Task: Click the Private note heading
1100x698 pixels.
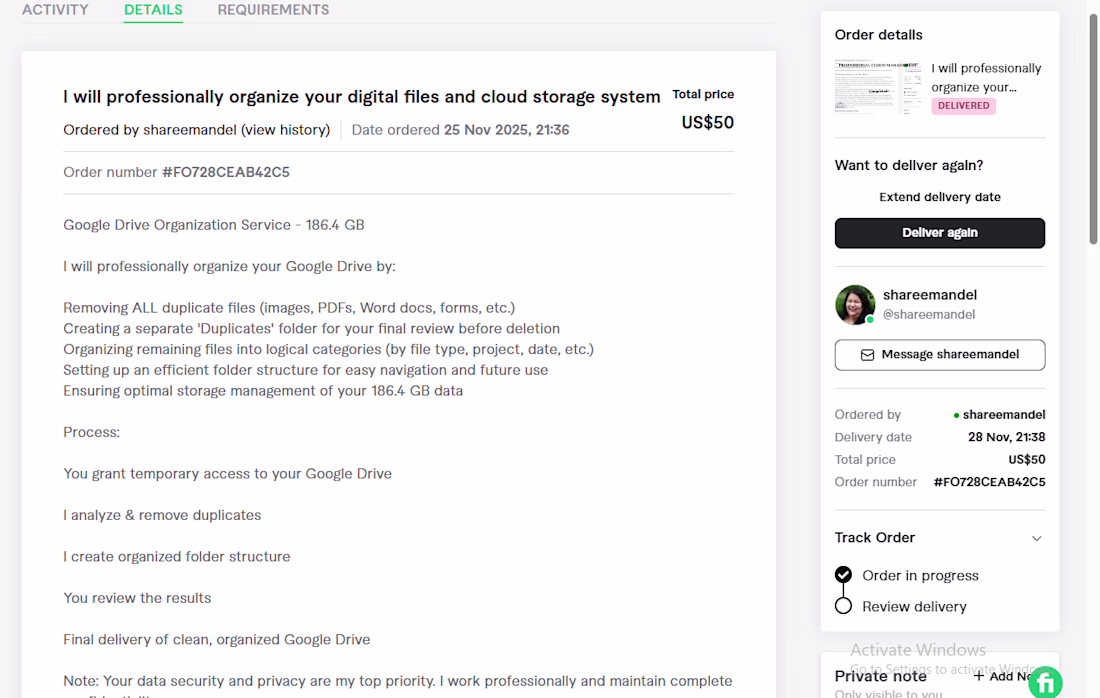Action: 880,676
